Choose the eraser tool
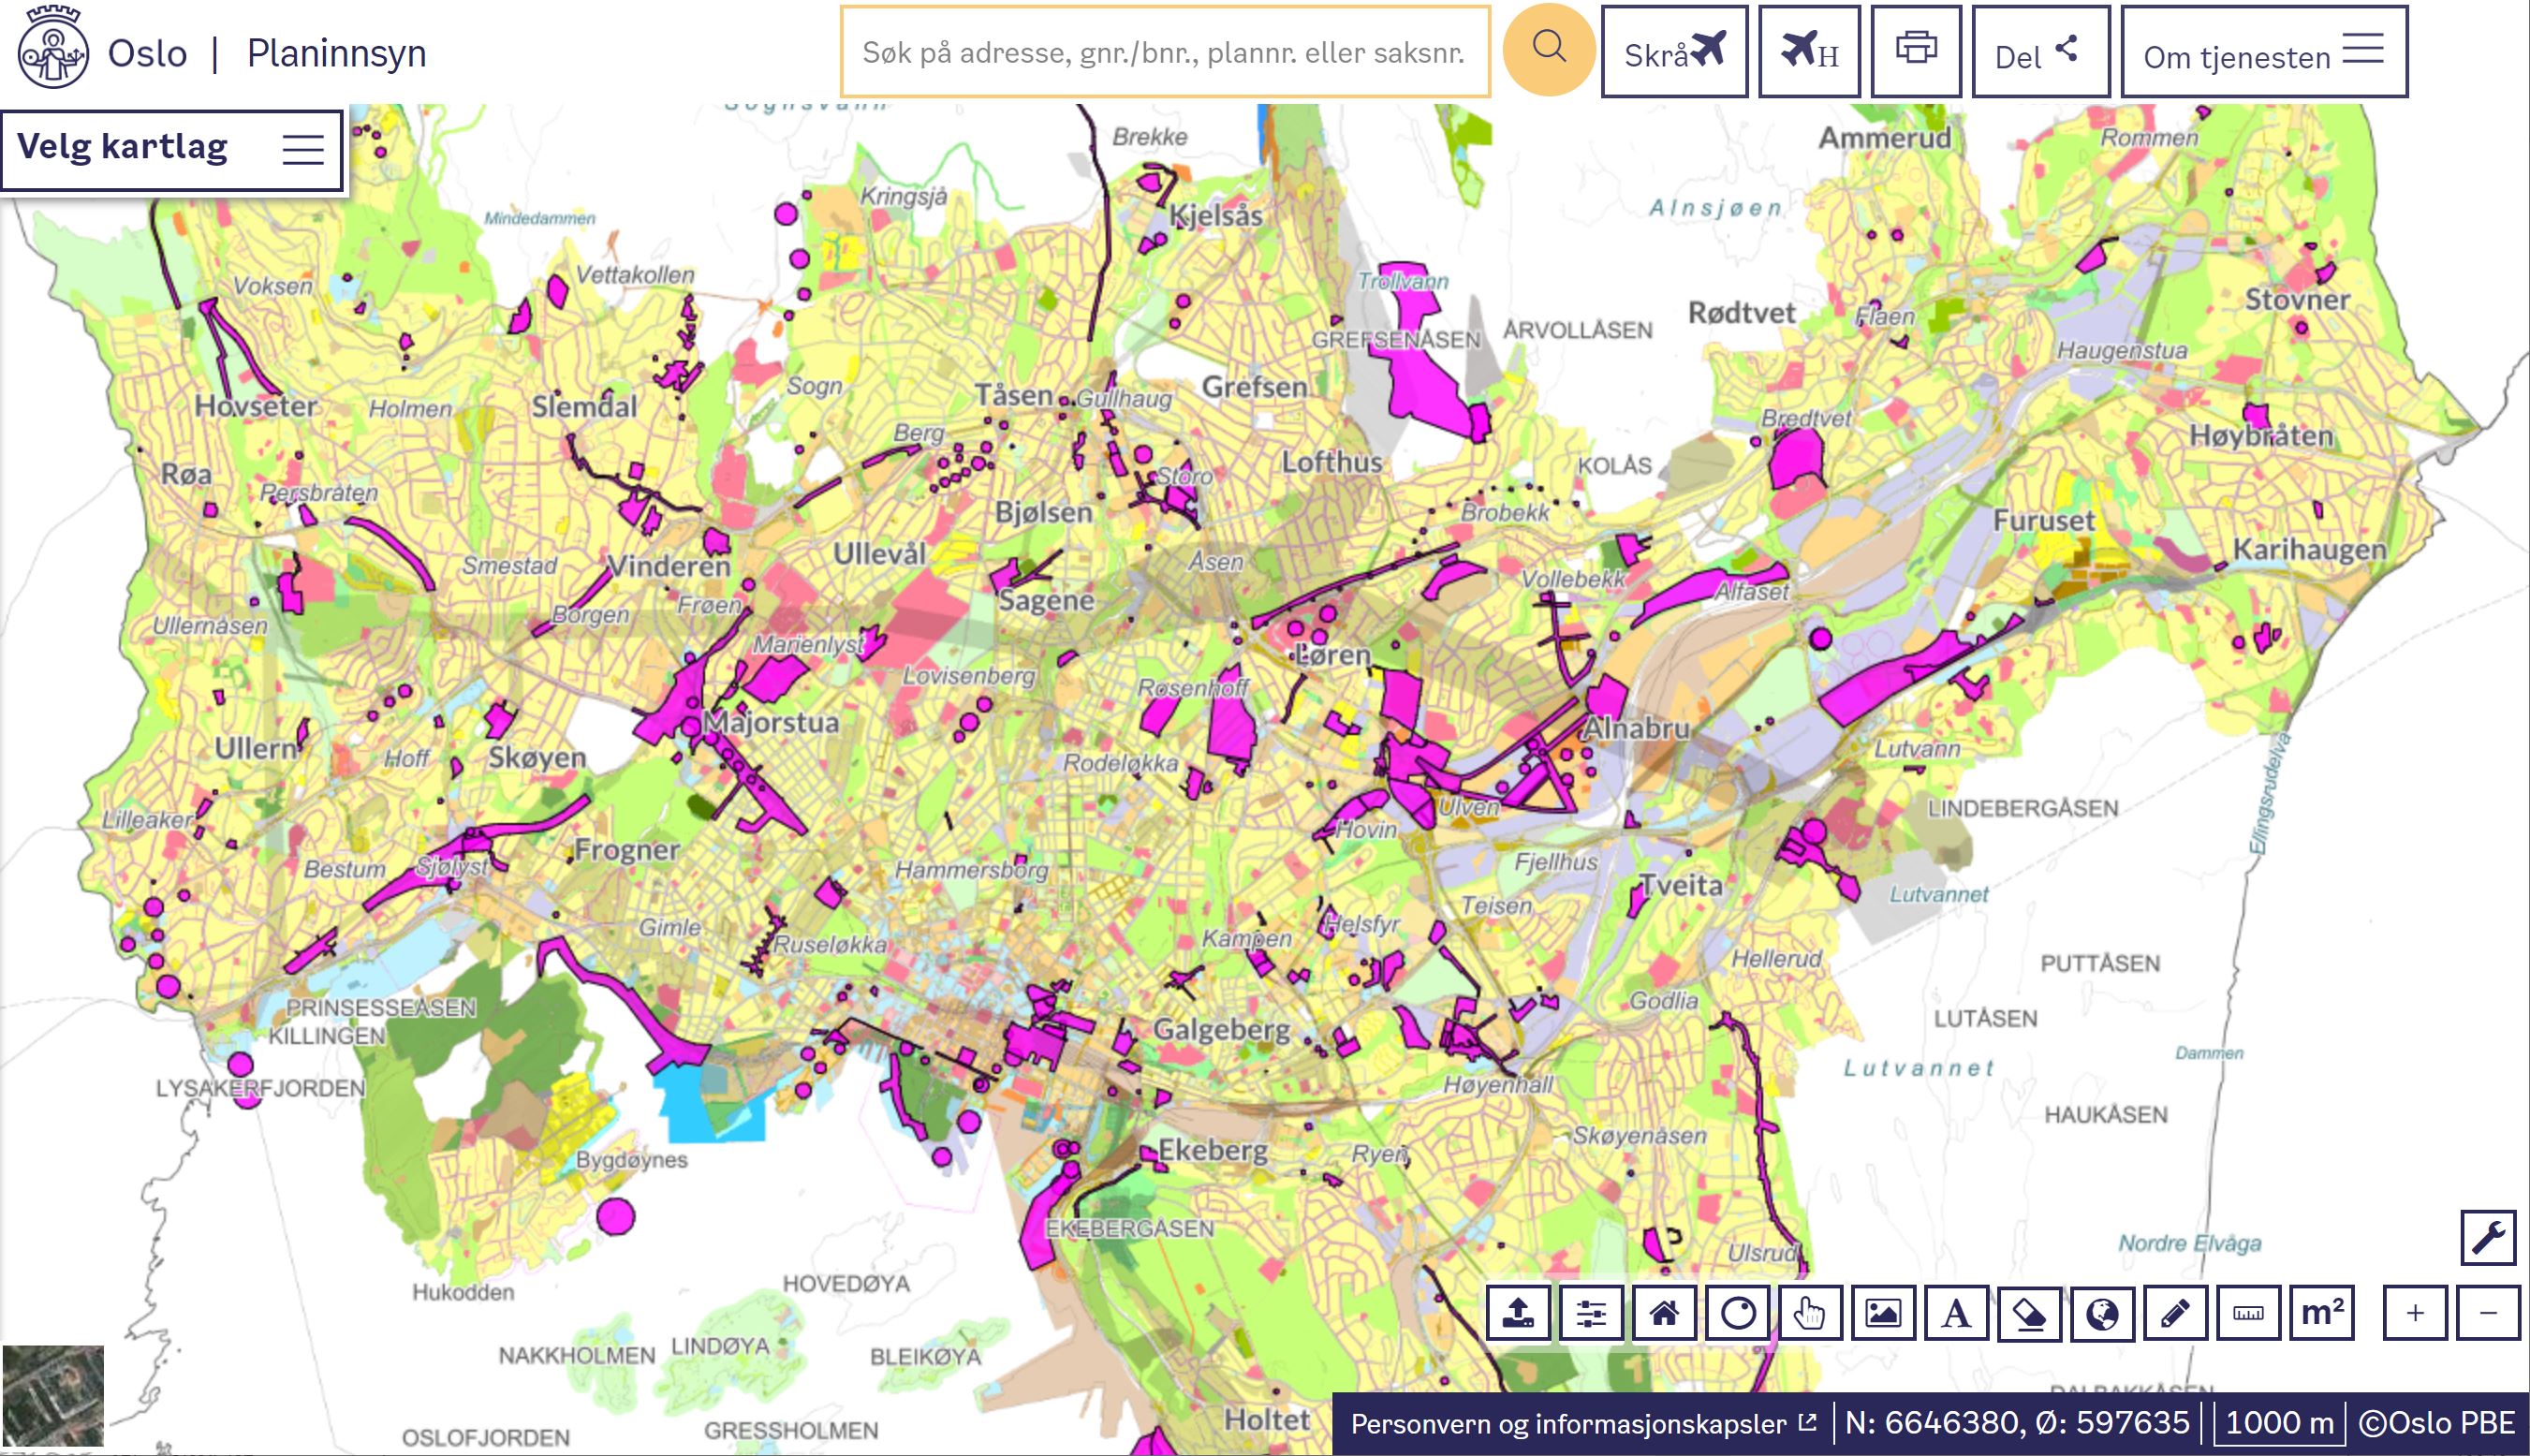Screen dimensions: 2530x1456 click(2029, 1312)
